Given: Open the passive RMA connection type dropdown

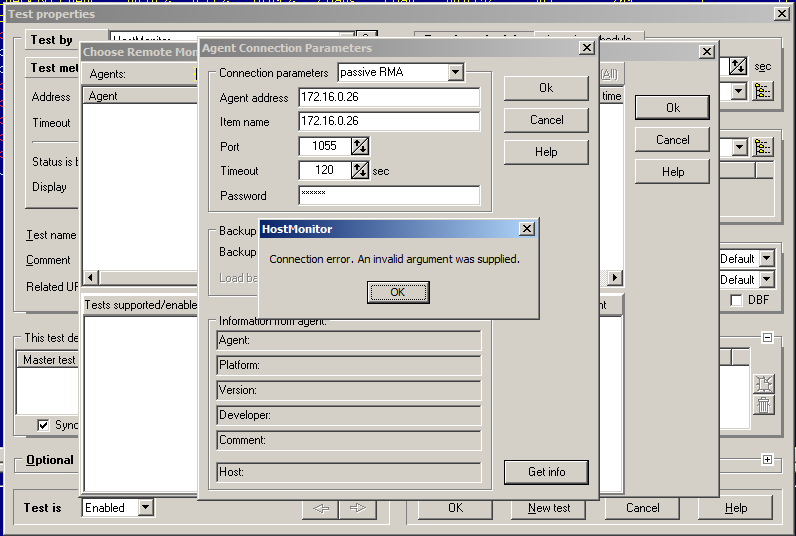Looking at the screenshot, I should 455,72.
